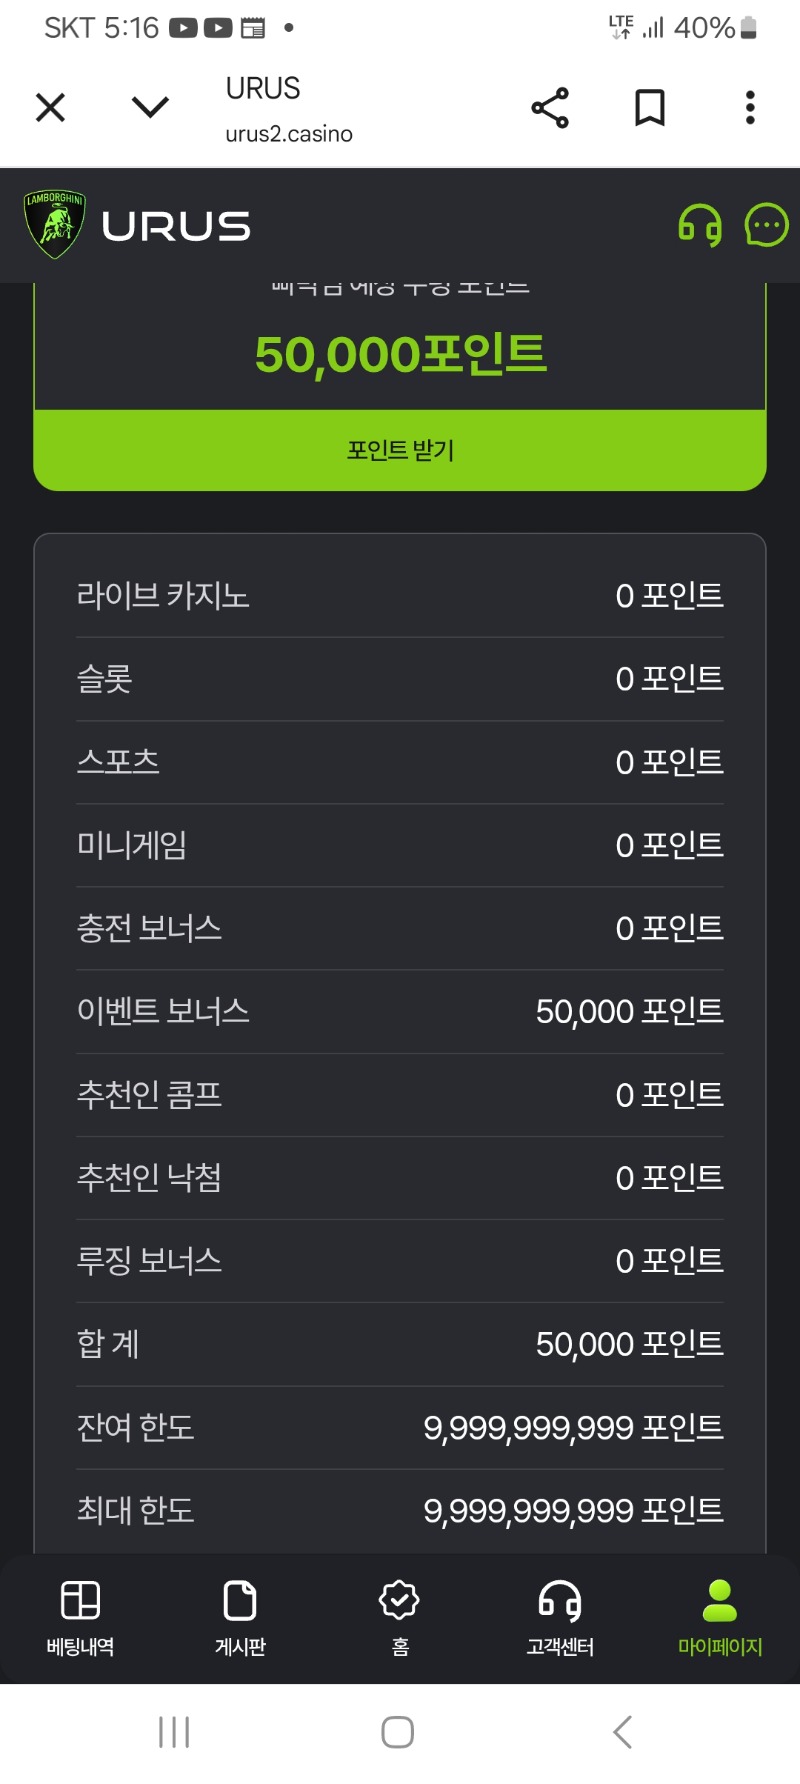Tap the 라이브 카지노 points row
Screen dimensions: 800x1784
[x=400, y=596]
